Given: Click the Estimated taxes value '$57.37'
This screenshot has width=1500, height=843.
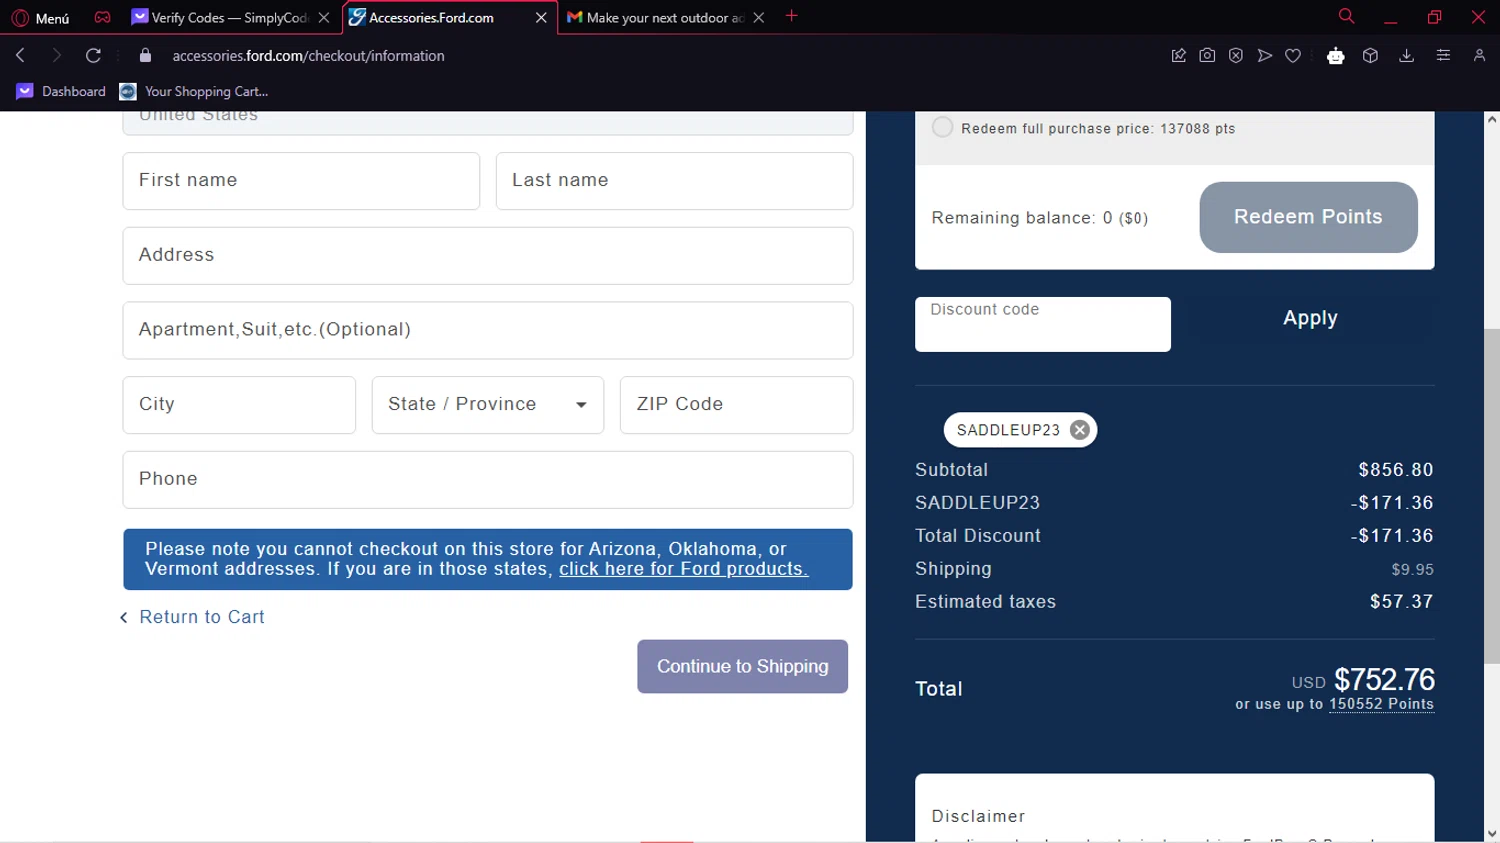Looking at the screenshot, I should click(1401, 602).
